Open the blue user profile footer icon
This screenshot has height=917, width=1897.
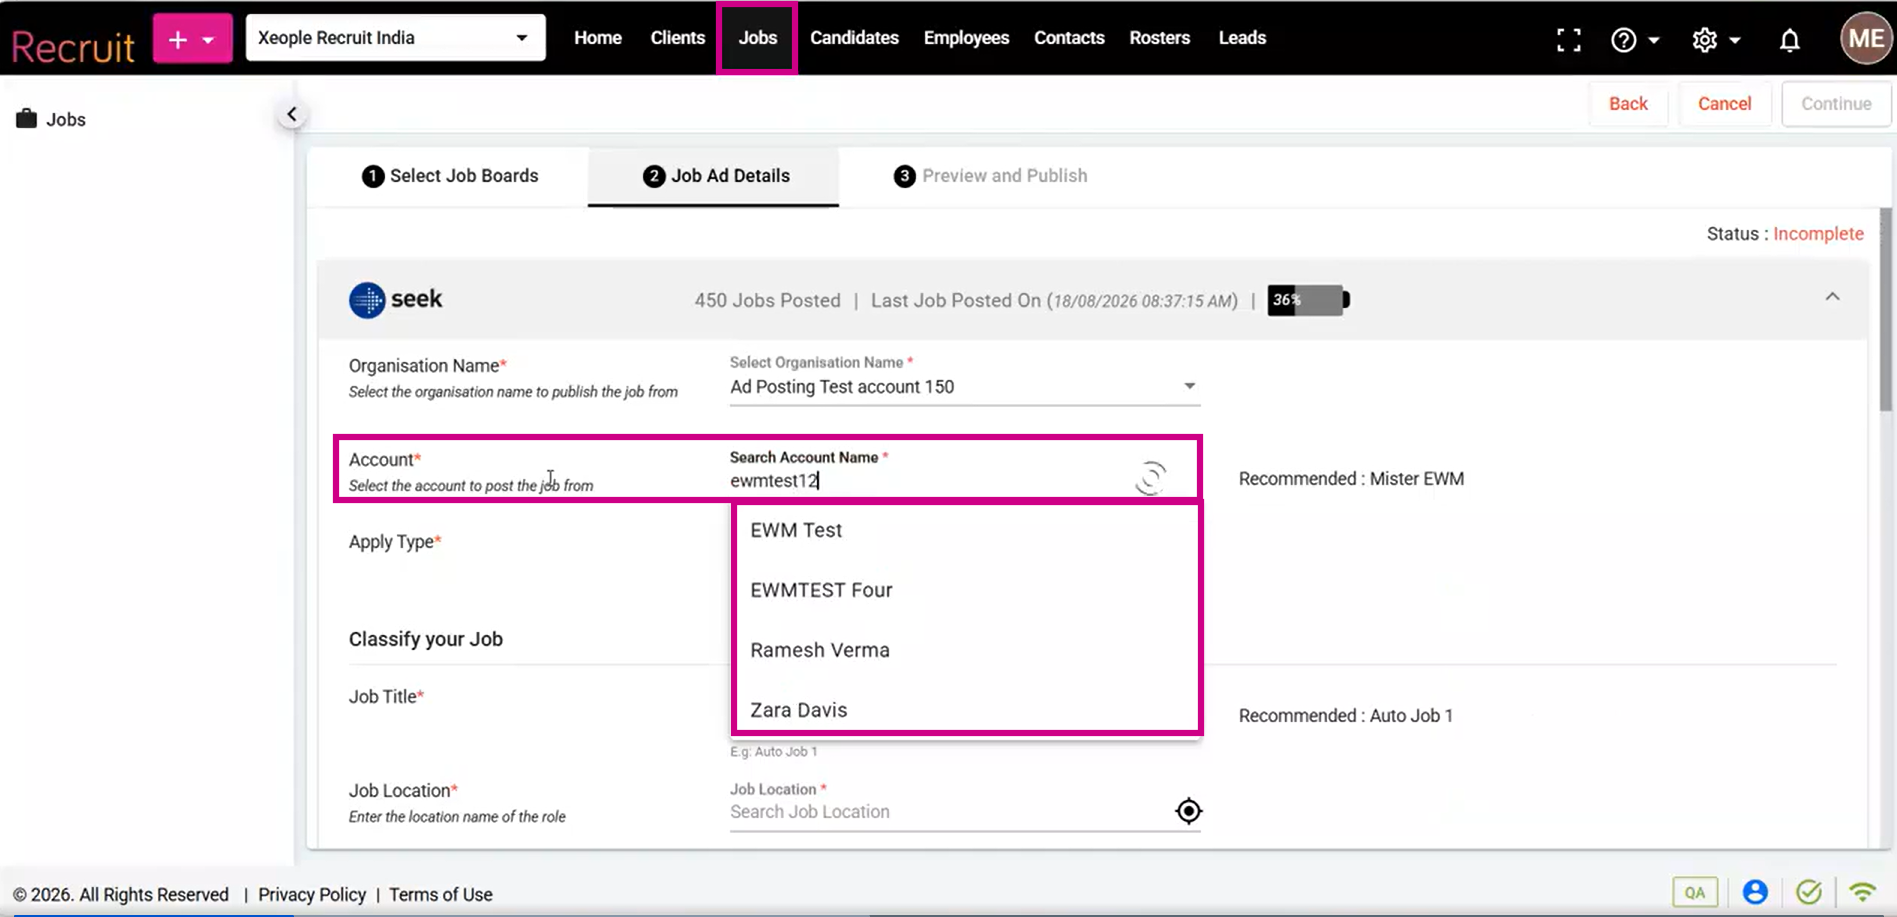[1755, 892]
